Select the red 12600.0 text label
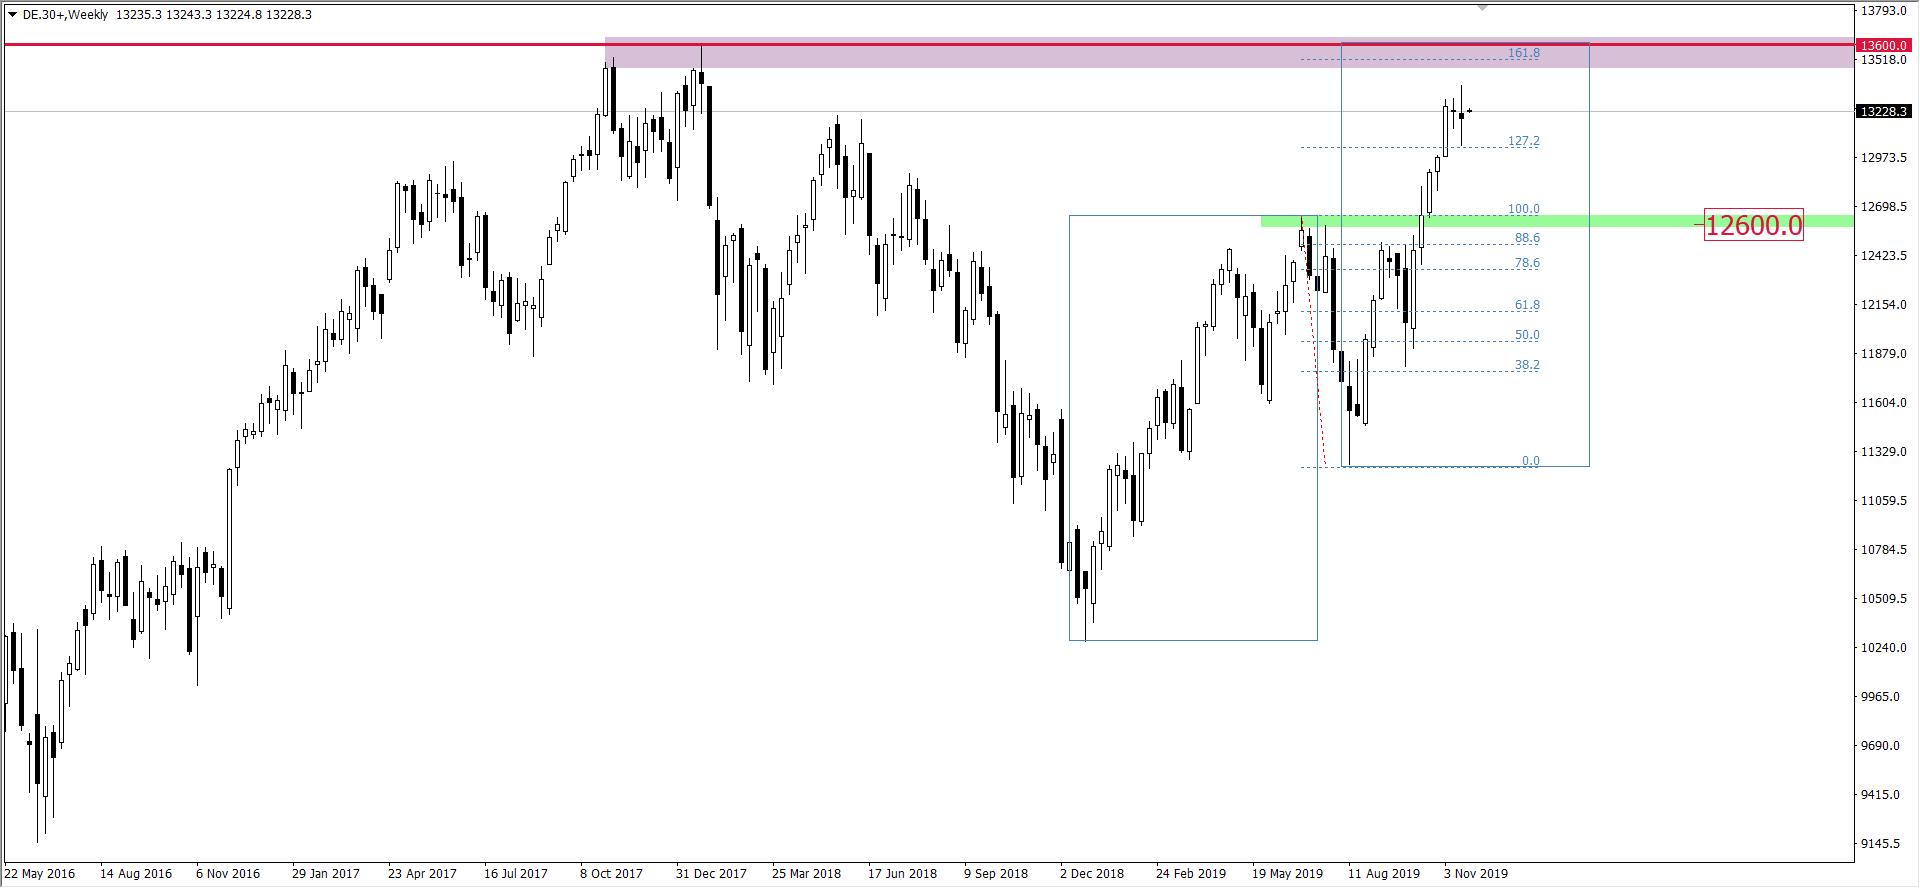 pos(1753,225)
